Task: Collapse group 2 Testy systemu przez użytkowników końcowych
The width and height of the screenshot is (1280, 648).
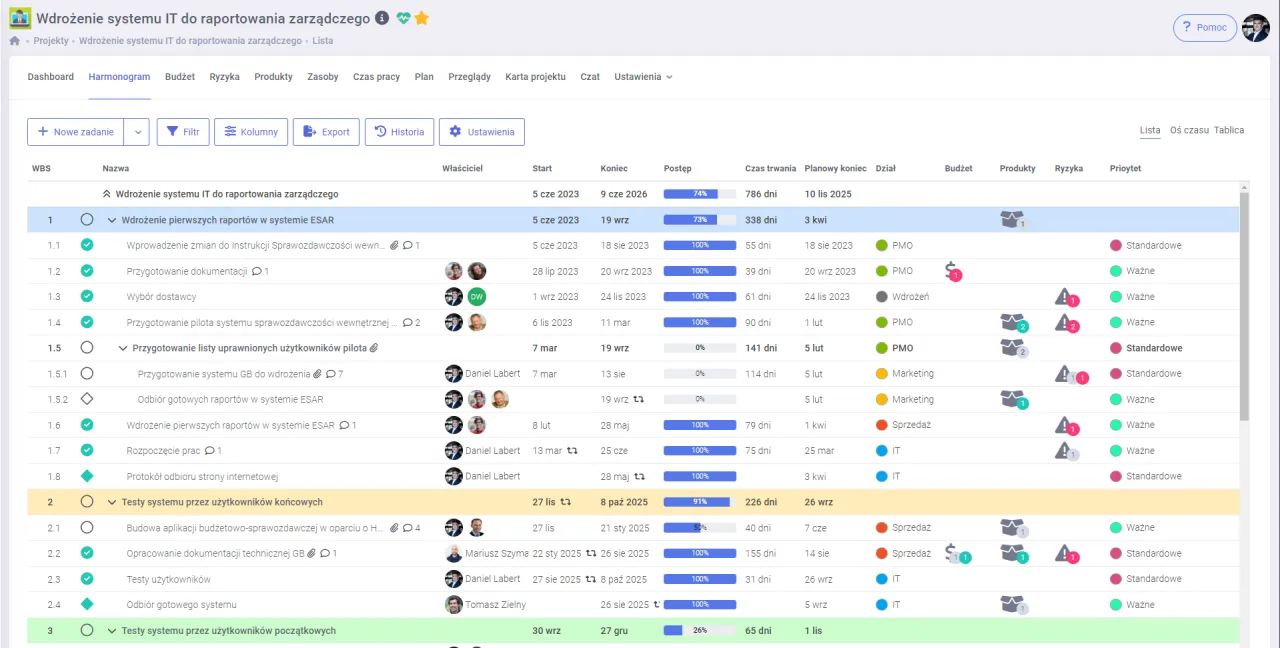Action: point(112,502)
